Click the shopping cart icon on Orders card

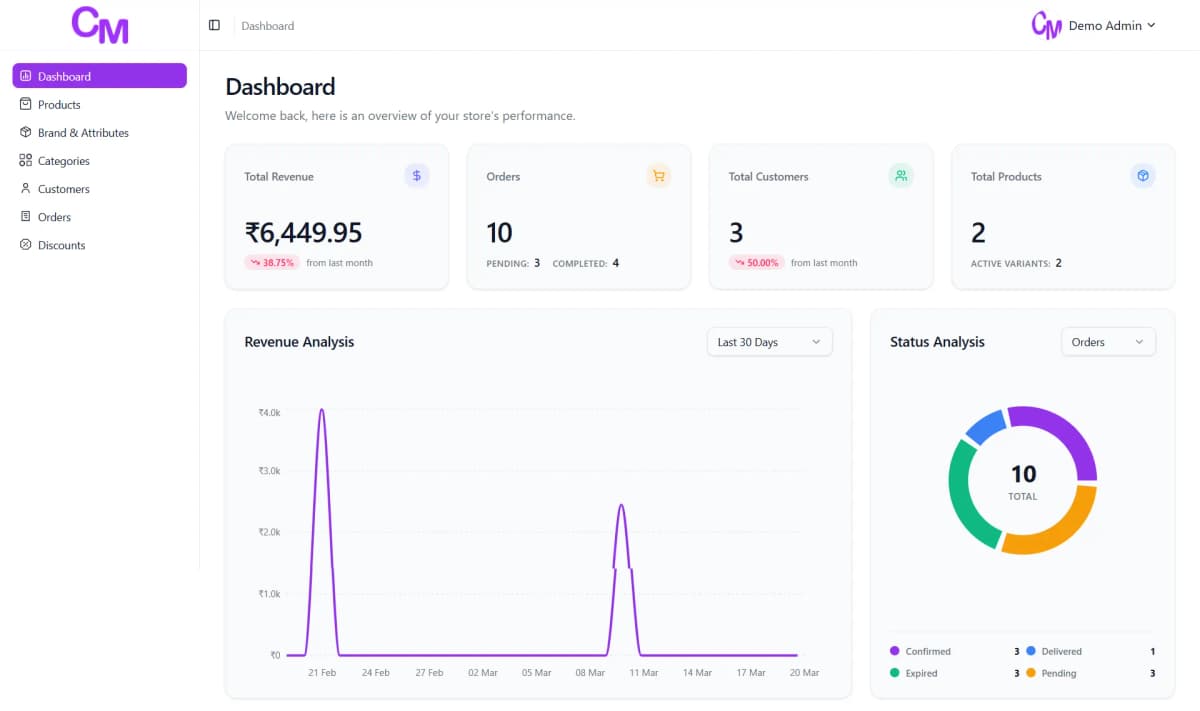point(658,175)
